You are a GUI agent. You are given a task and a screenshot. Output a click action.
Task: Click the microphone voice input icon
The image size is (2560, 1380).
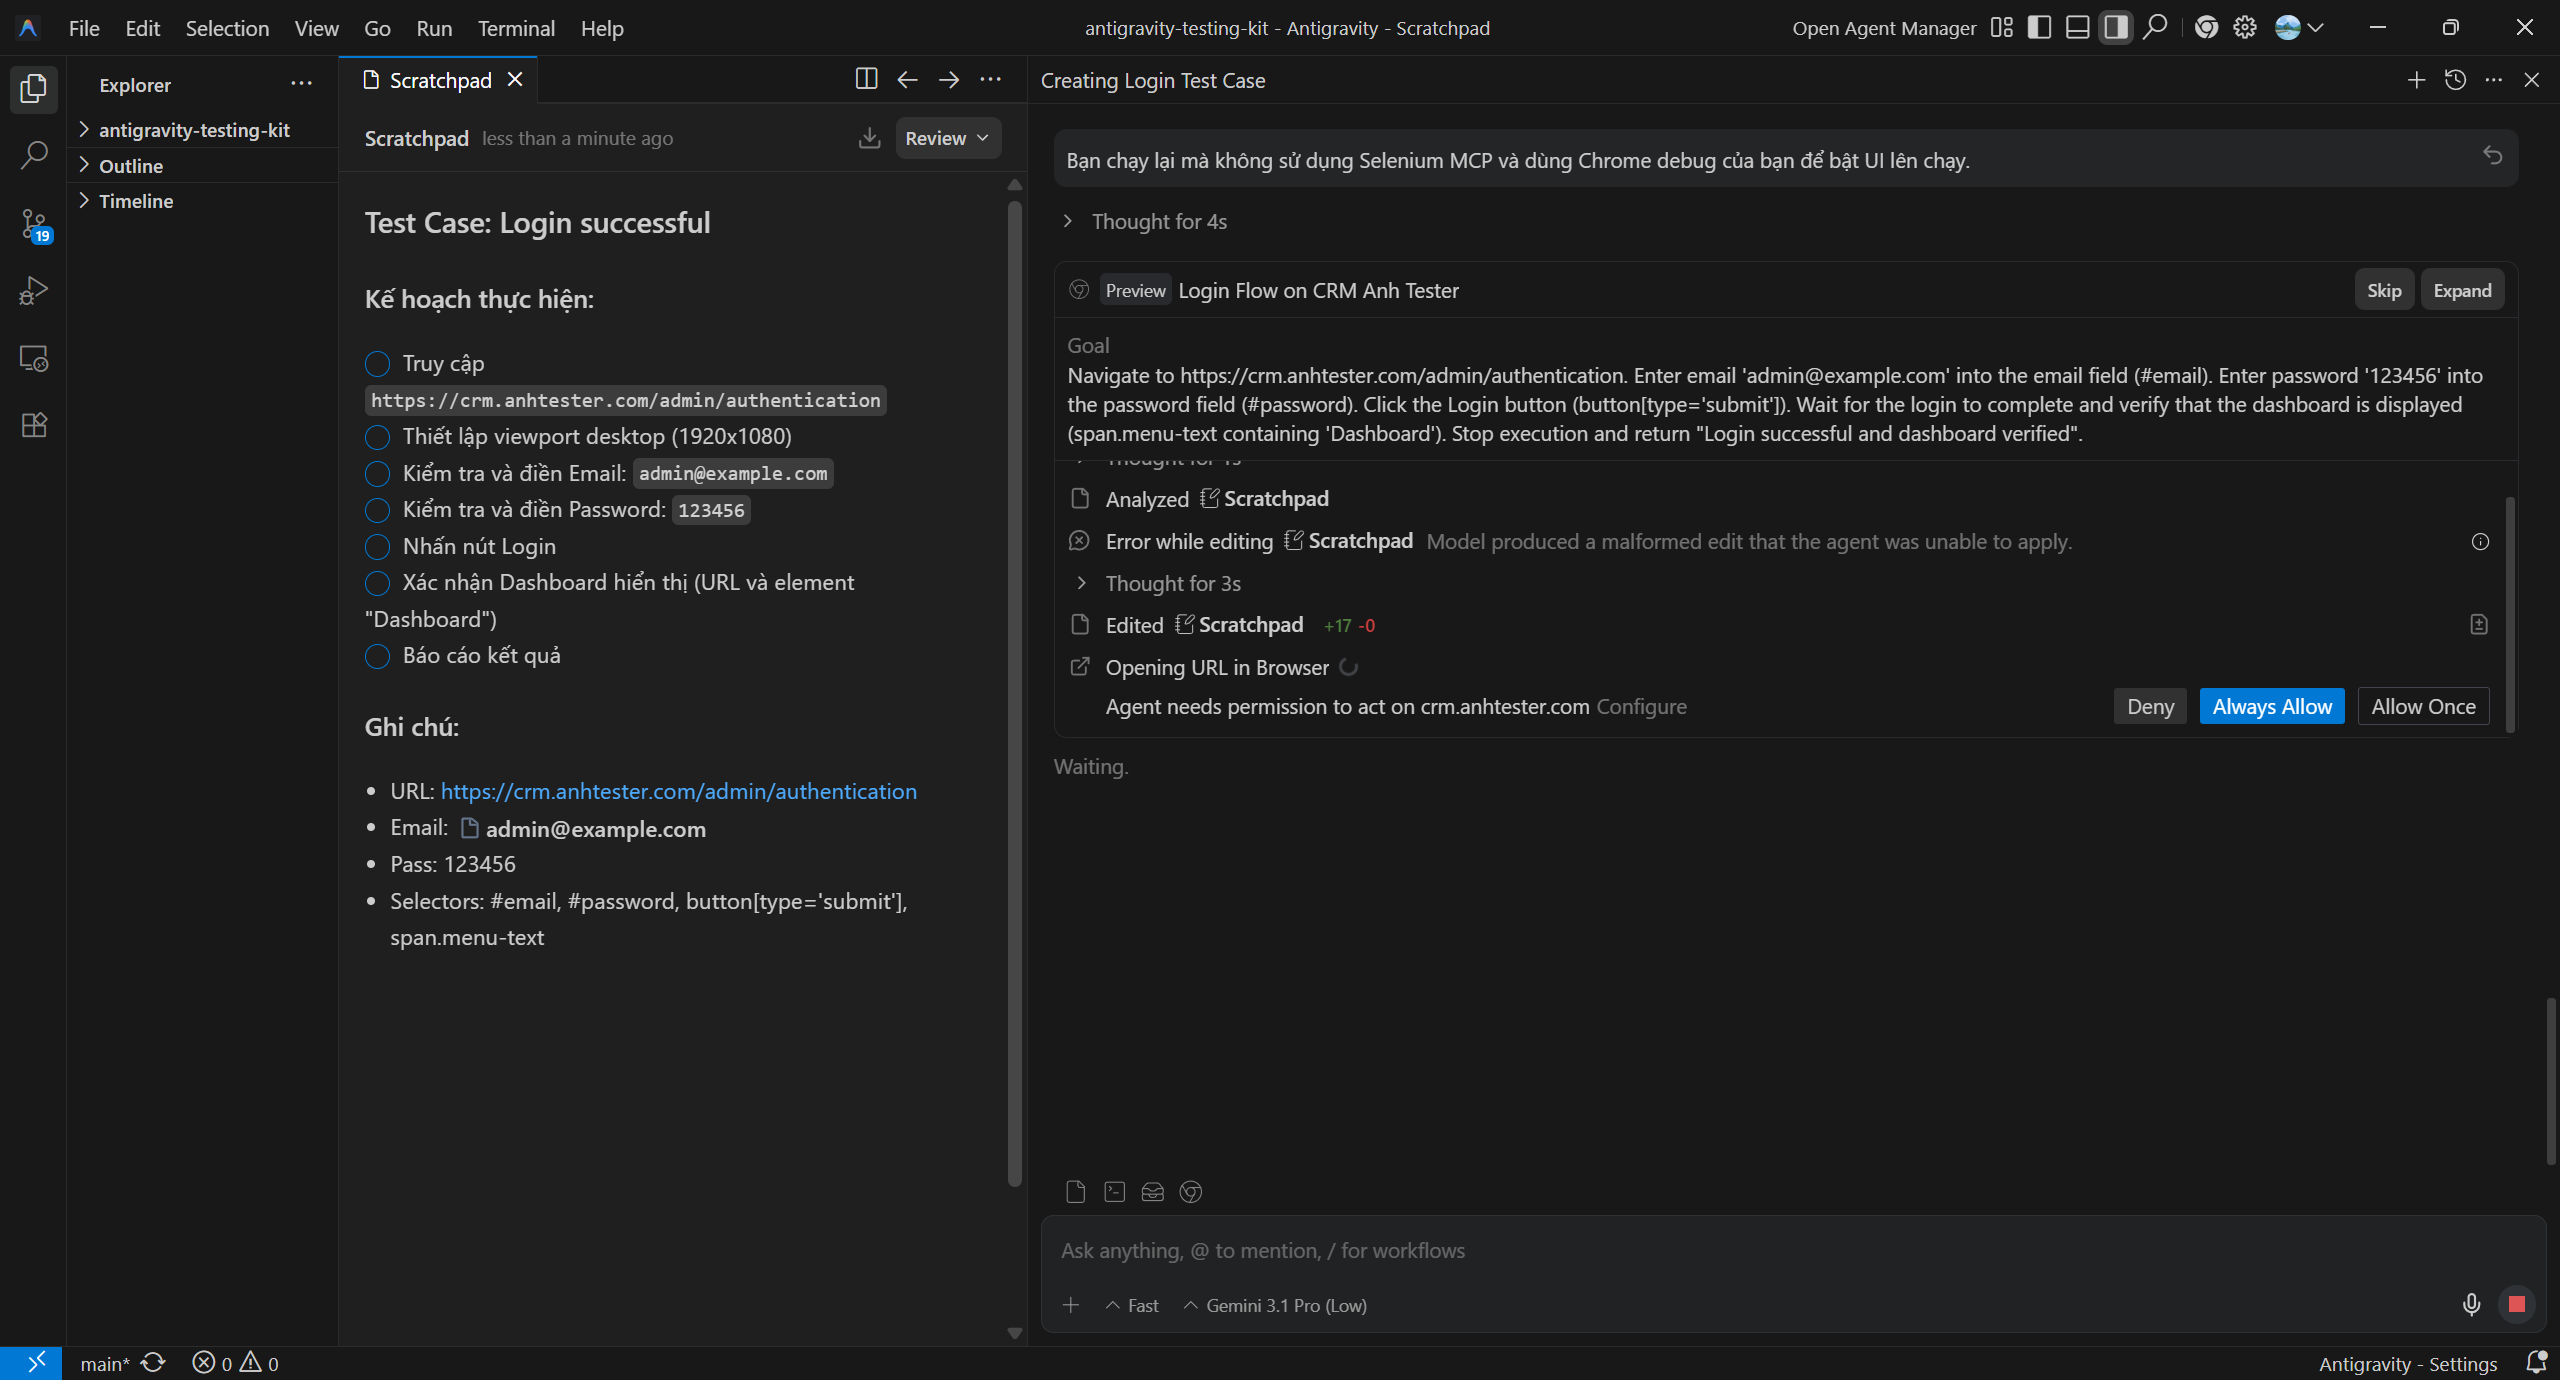pyautogui.click(x=2471, y=1304)
